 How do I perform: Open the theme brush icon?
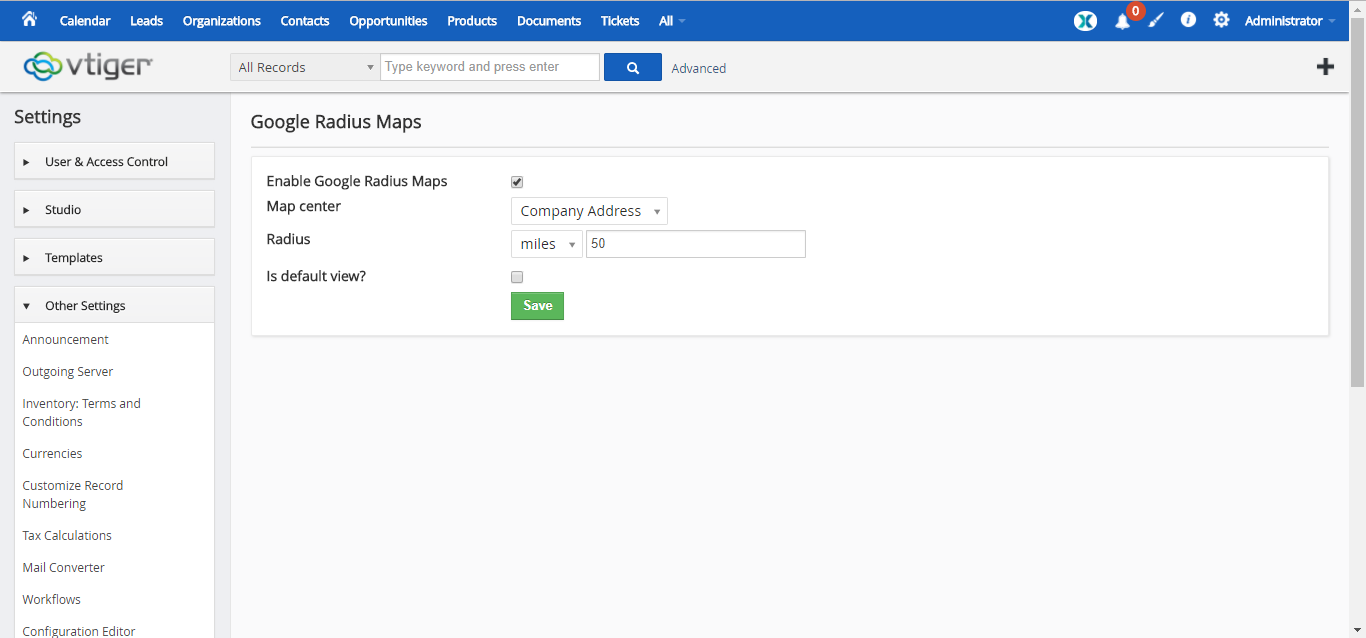1156,20
